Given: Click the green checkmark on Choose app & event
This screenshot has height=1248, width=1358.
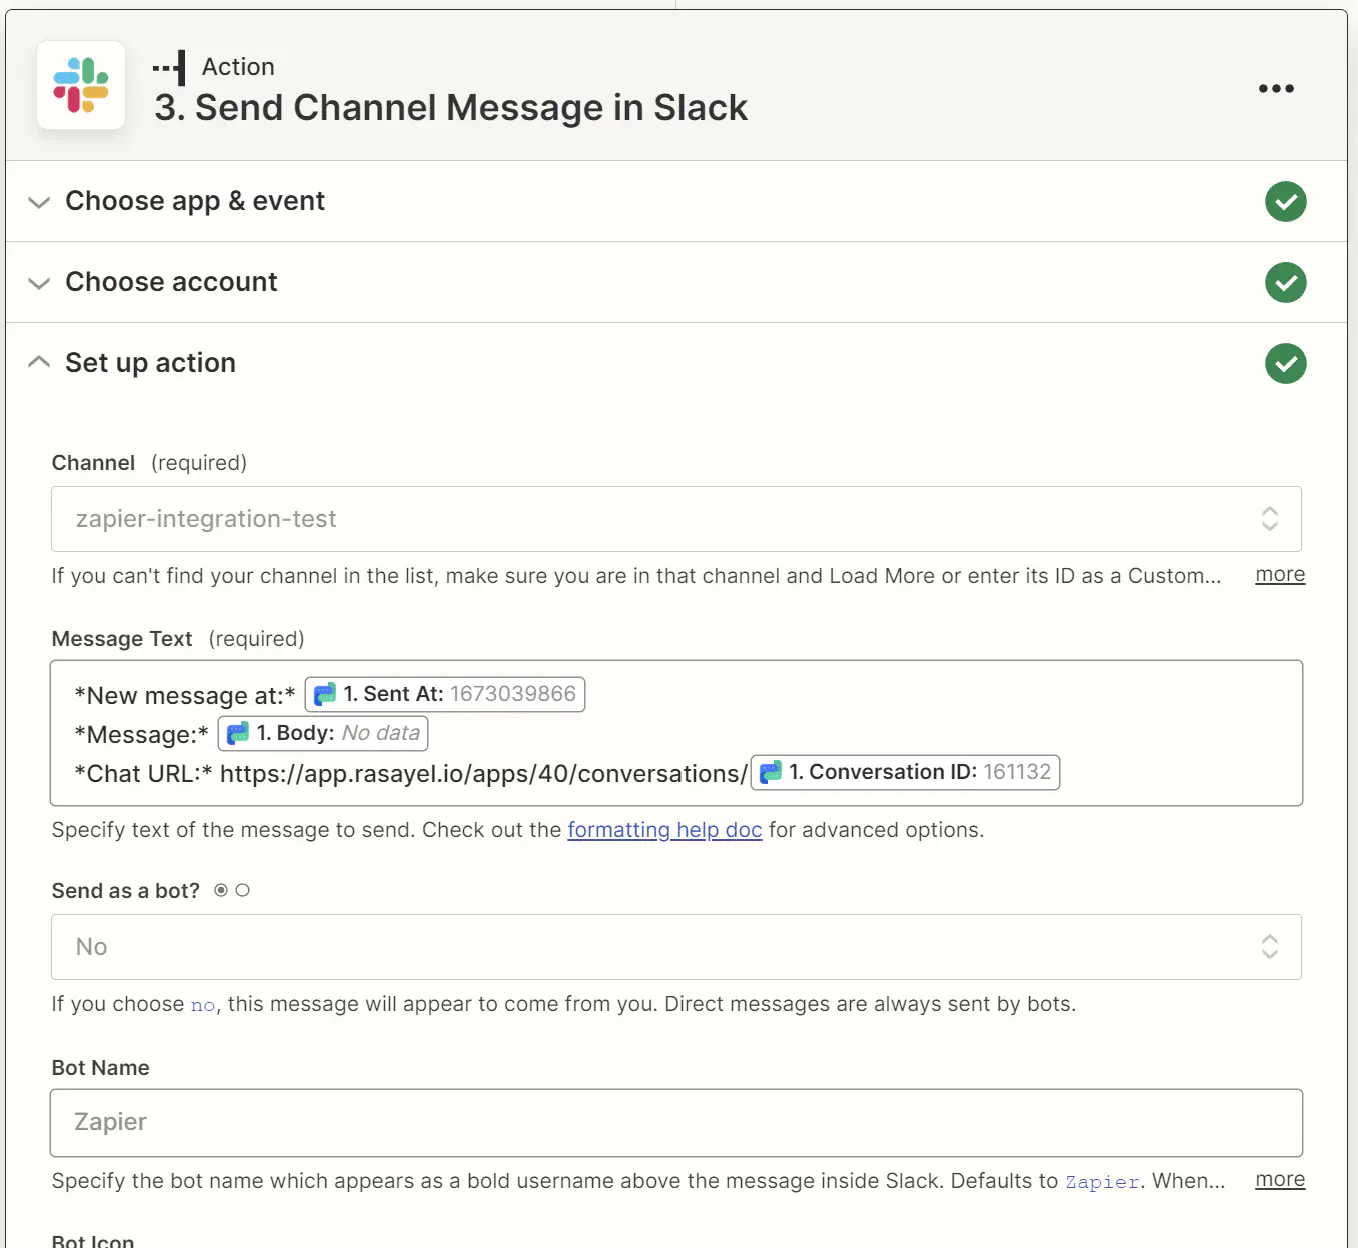Looking at the screenshot, I should (x=1286, y=201).
